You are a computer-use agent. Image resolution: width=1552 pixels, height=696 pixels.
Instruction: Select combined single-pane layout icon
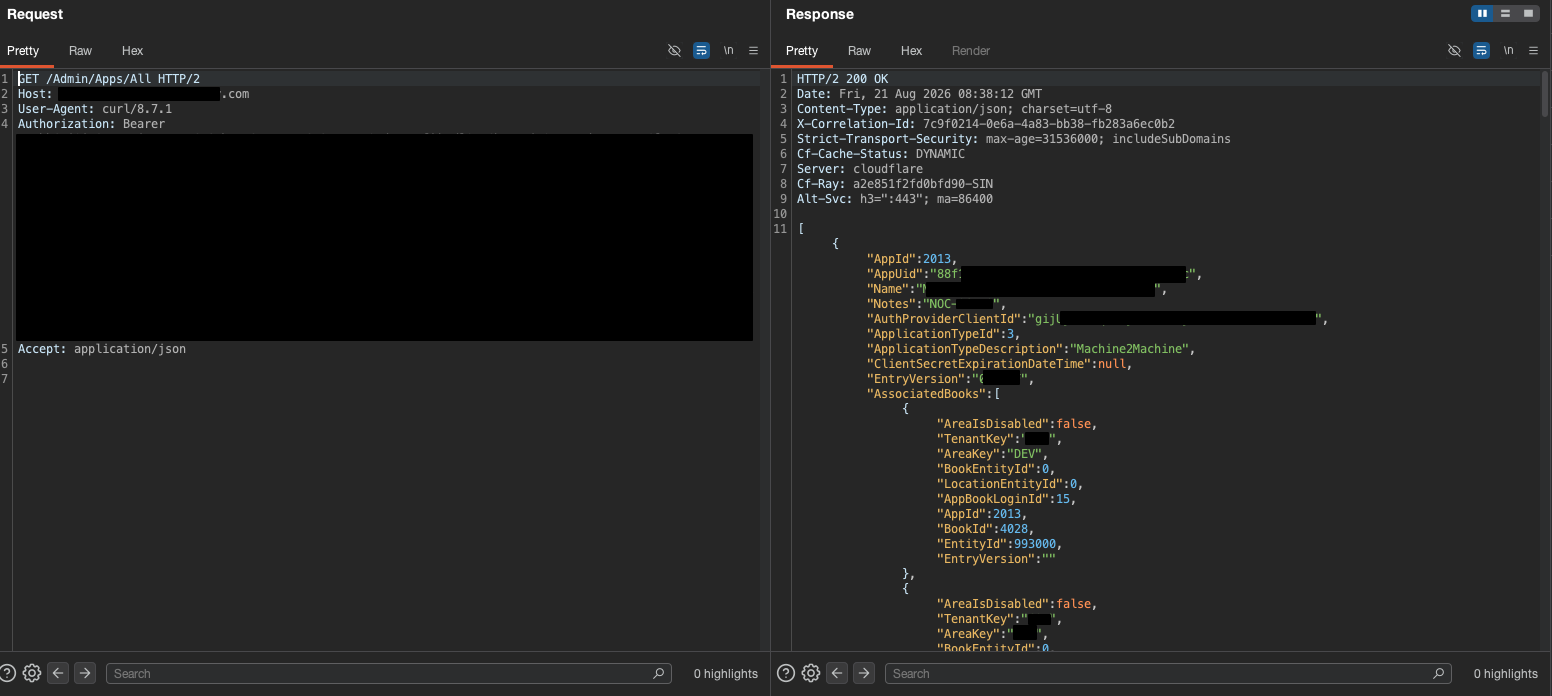pyautogui.click(x=1528, y=13)
